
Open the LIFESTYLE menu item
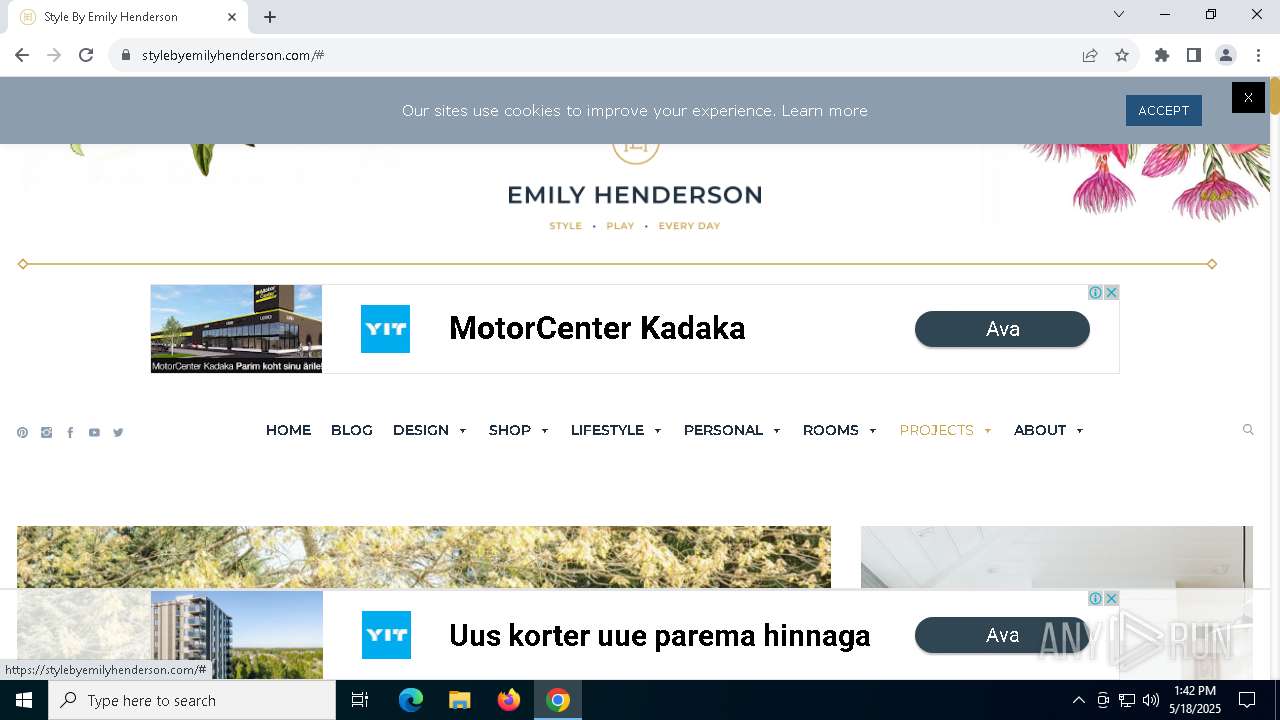click(607, 430)
